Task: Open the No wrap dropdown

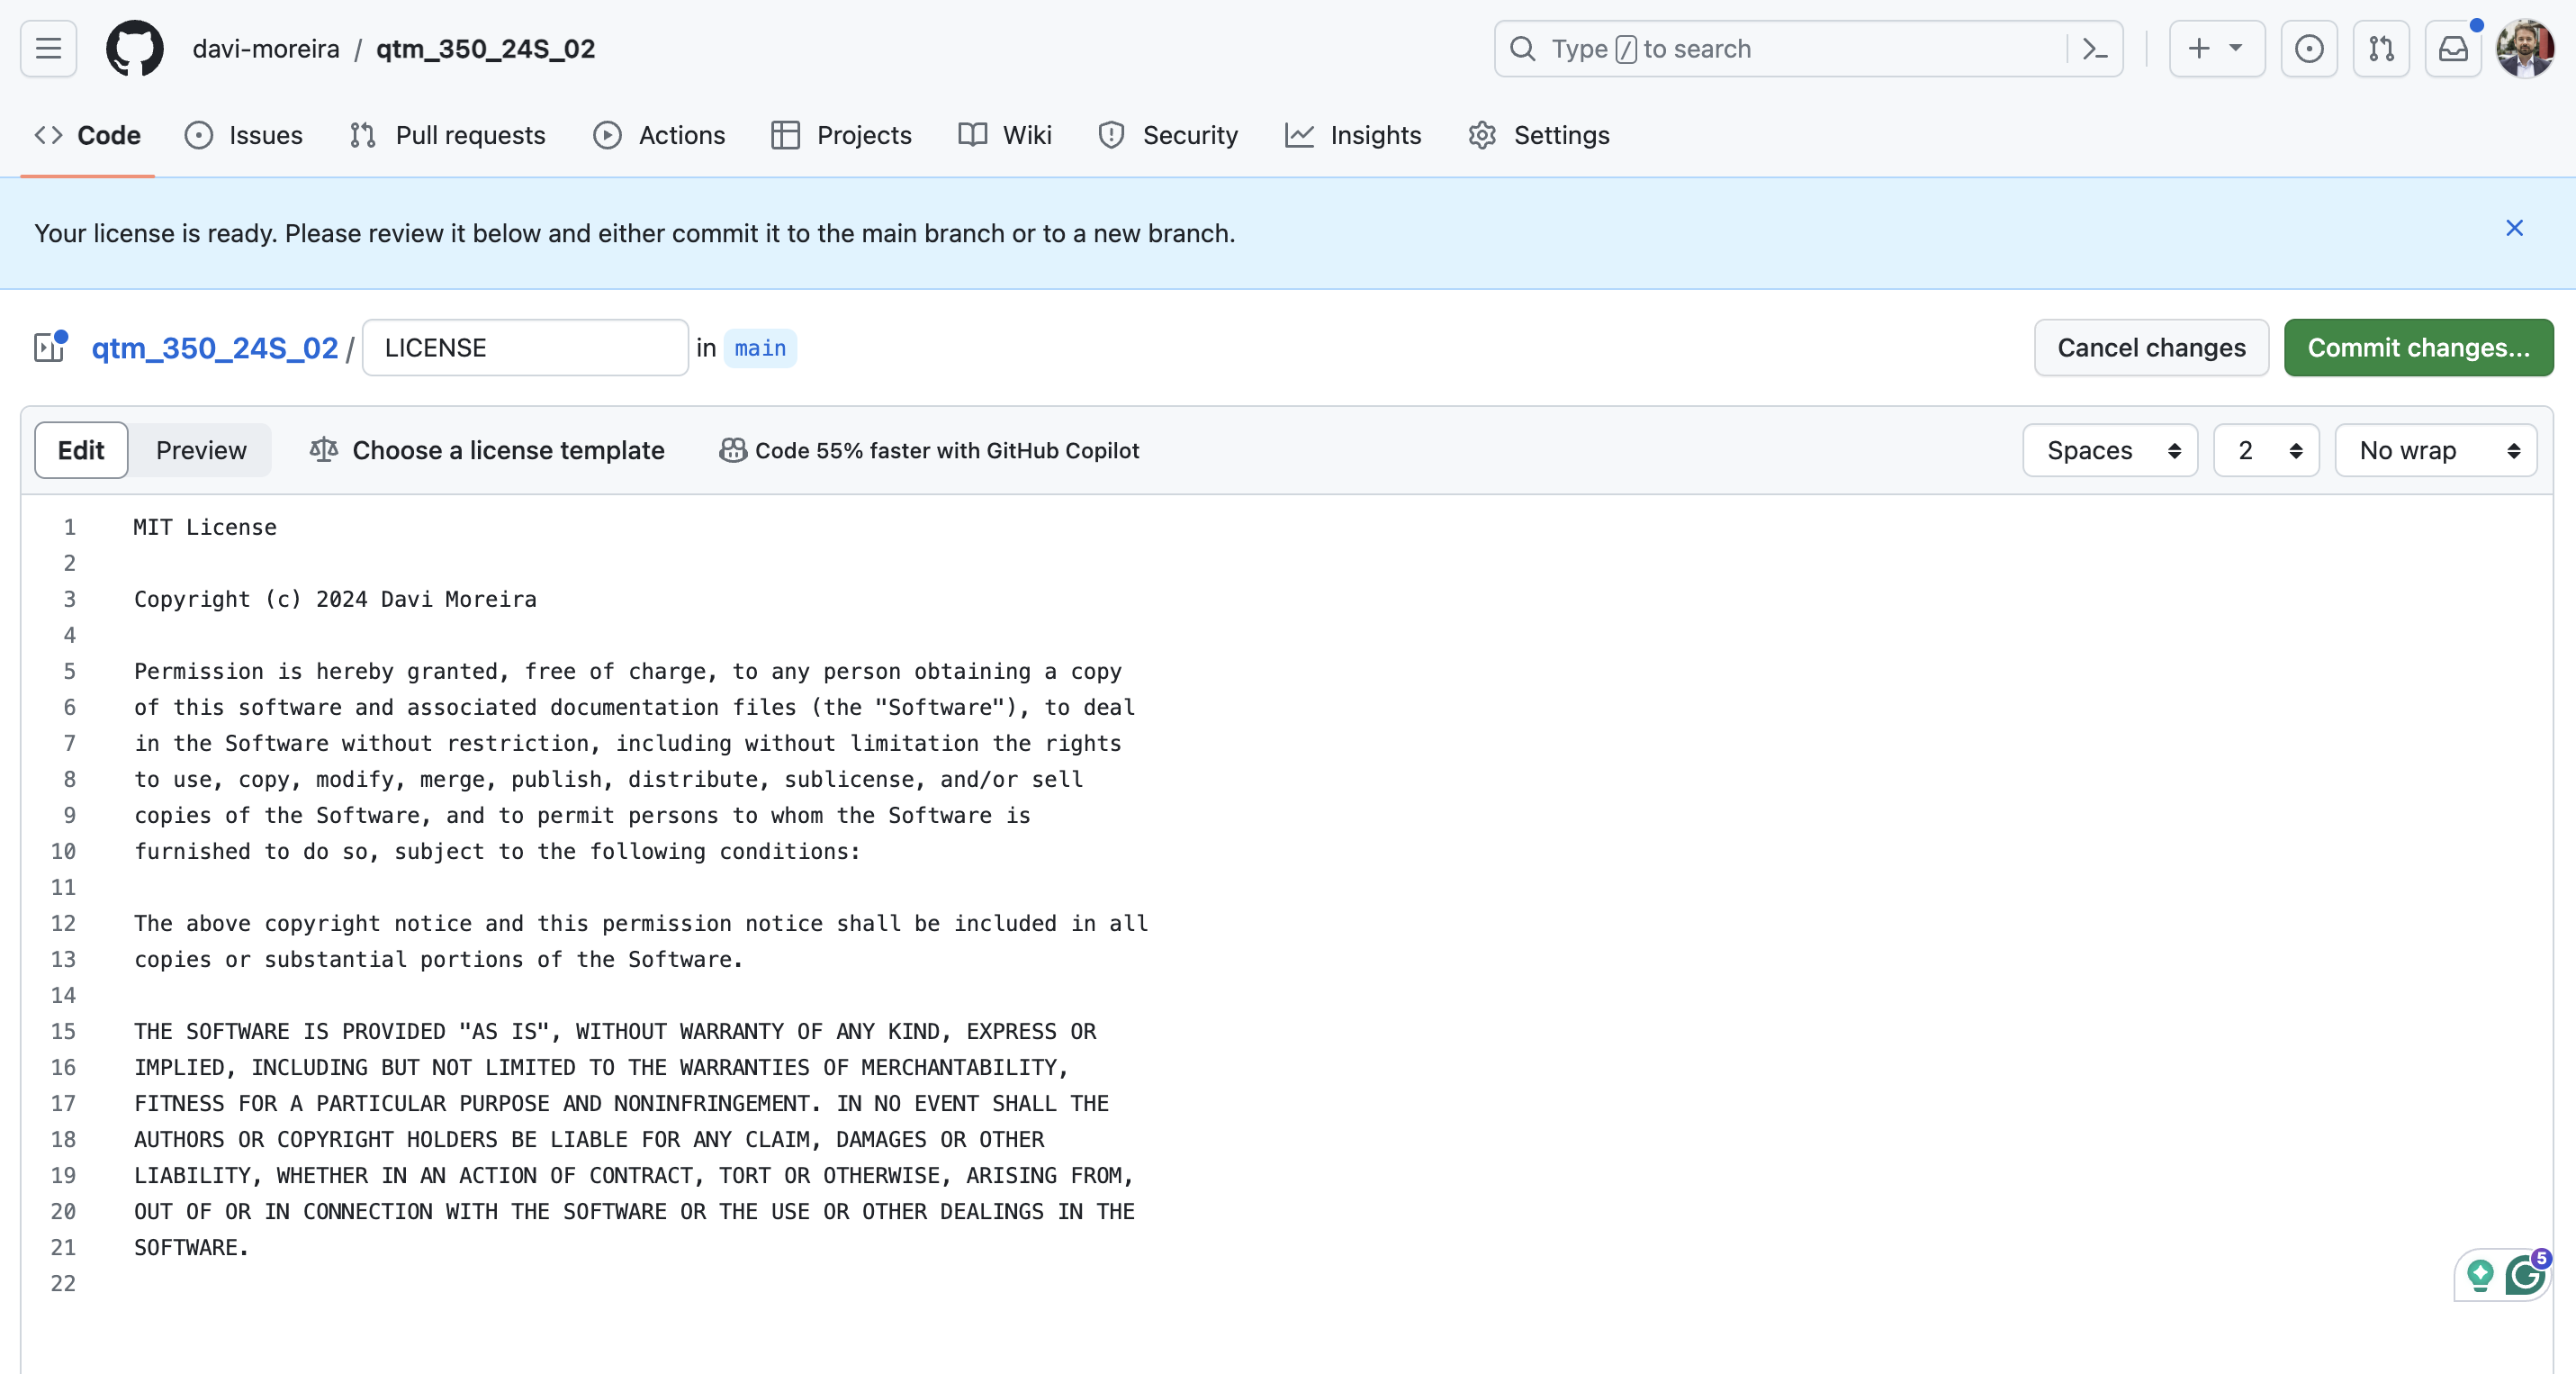Action: (2435, 450)
